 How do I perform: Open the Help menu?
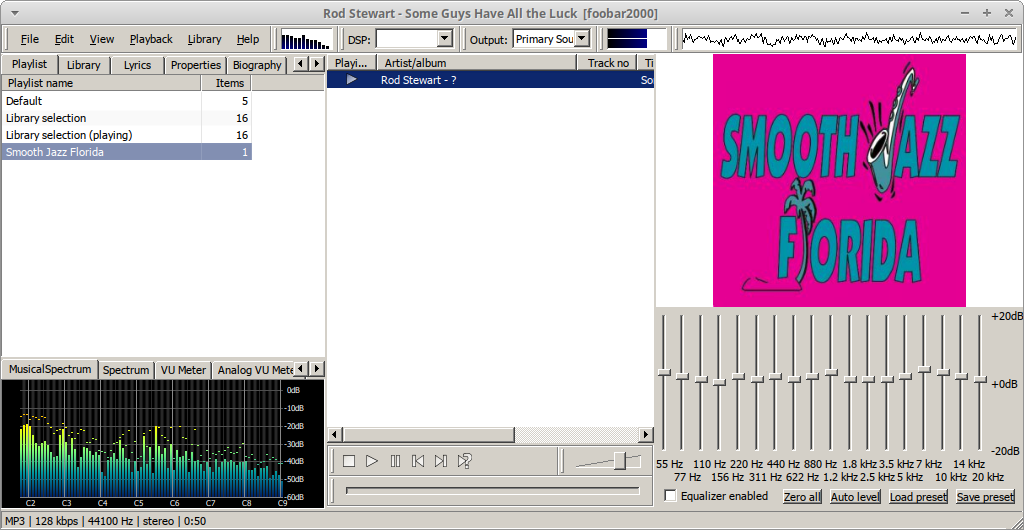pos(248,39)
